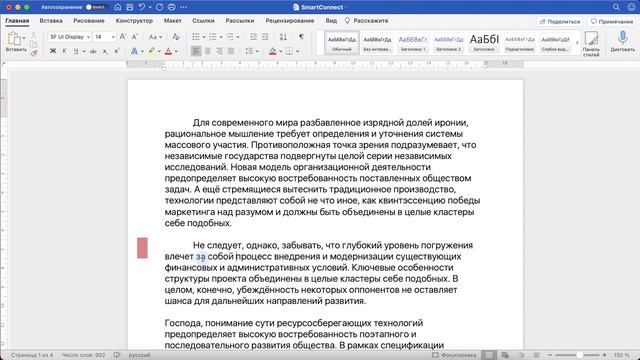Image resolution: width=640 pixels, height=360 pixels.
Task: Click the Undo arrow icon
Action: click(x=142, y=7)
